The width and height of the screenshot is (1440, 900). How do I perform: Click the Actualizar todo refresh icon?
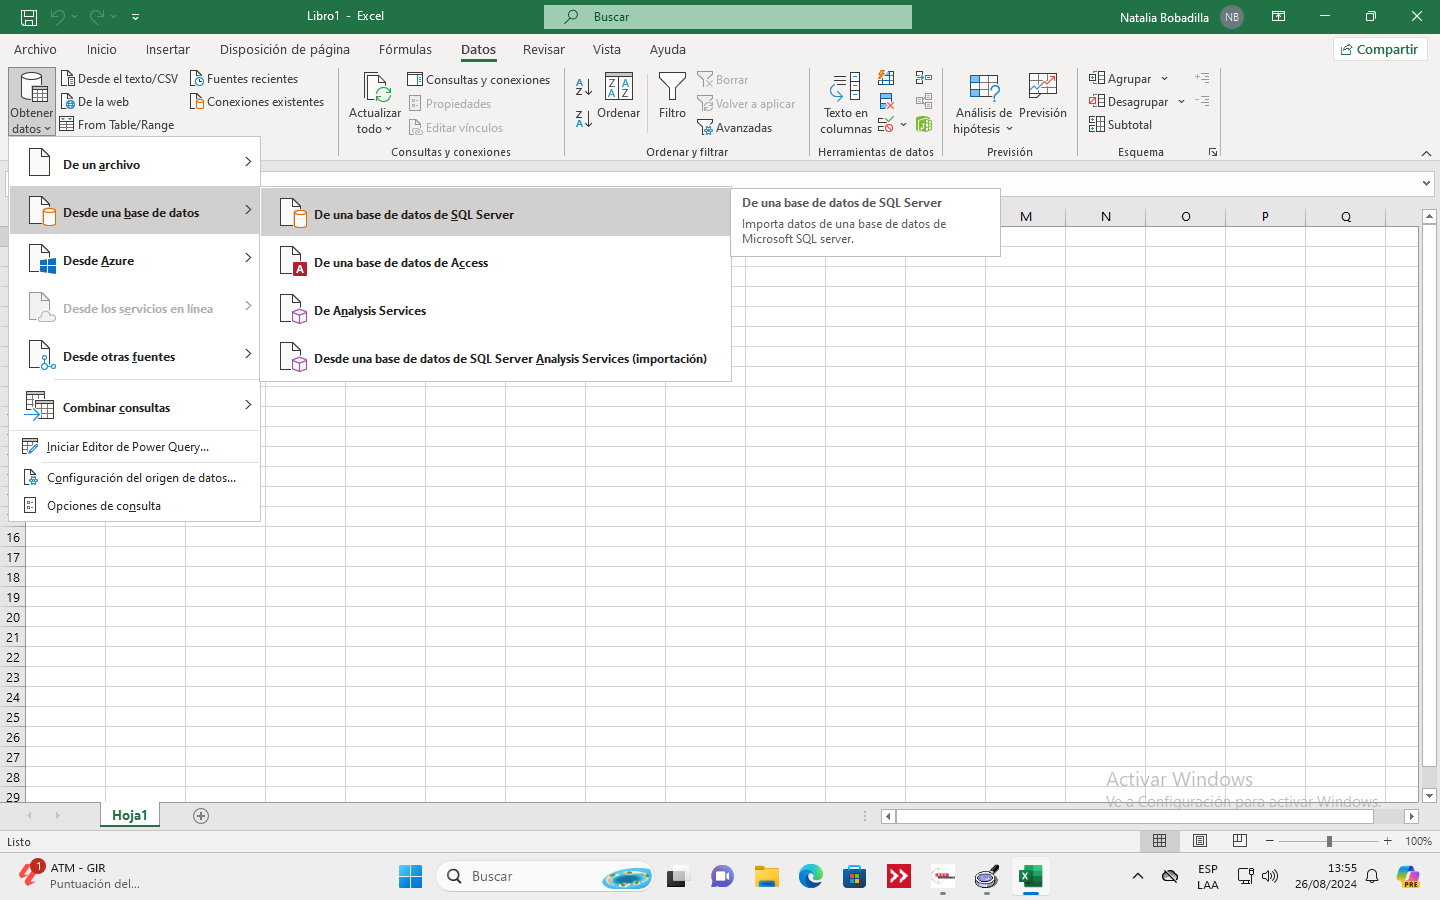coord(376,88)
